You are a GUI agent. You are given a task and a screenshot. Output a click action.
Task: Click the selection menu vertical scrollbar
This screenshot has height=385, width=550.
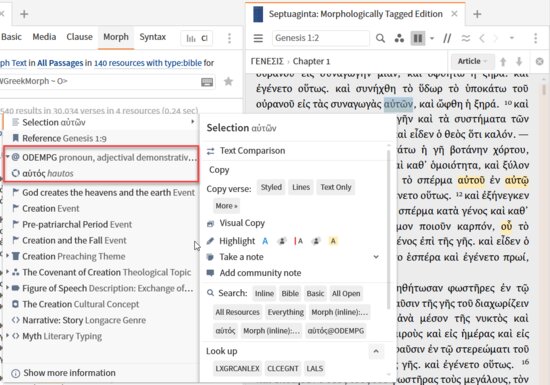(388, 230)
